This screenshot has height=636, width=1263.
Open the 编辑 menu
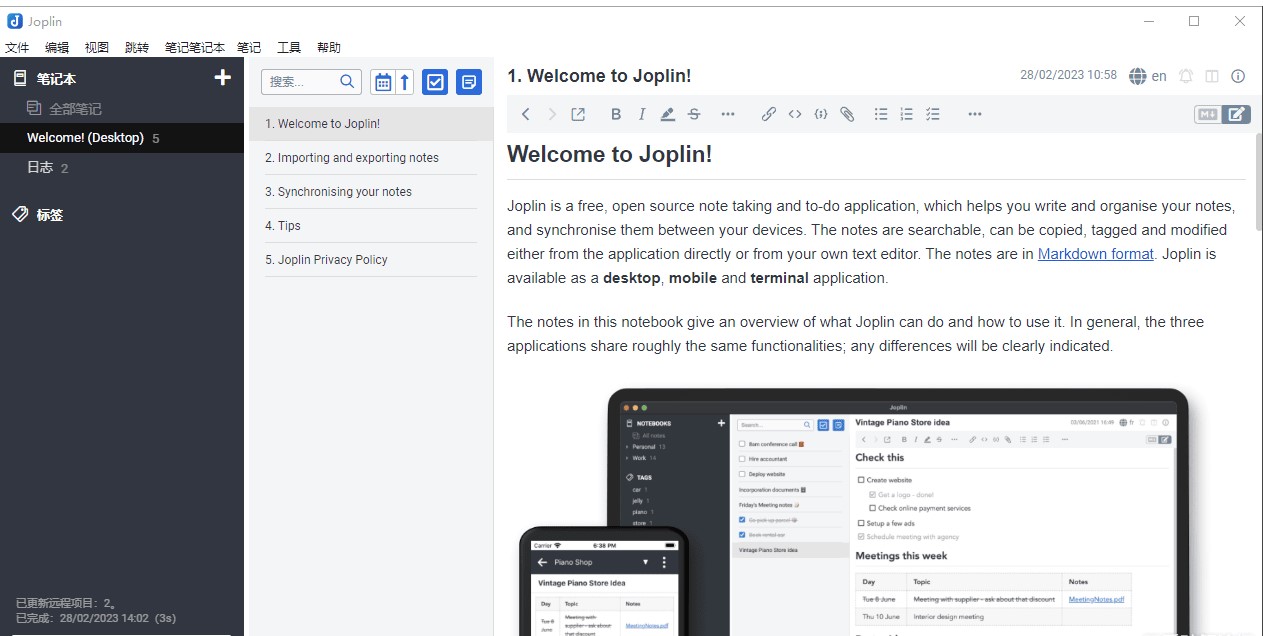coord(57,47)
